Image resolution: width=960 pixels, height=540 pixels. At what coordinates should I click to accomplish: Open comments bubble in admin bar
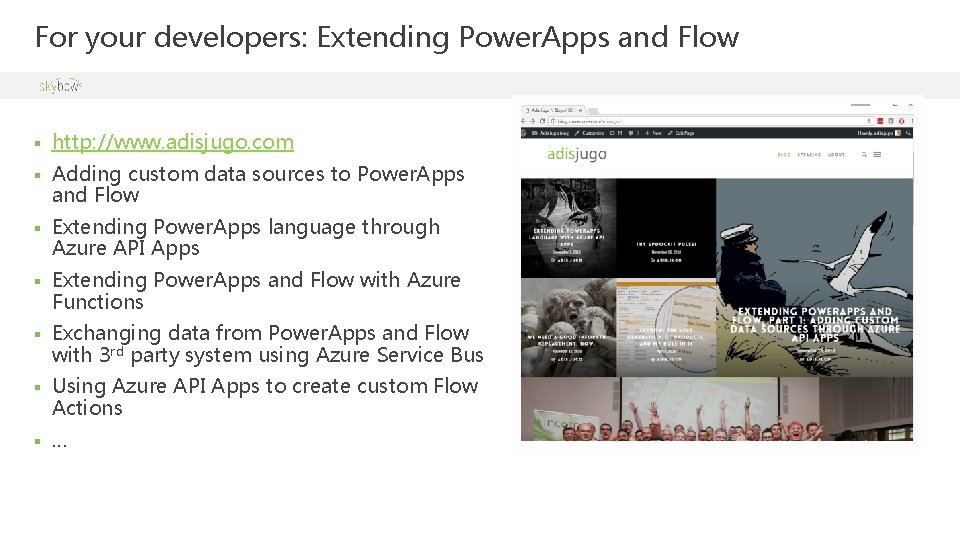[x=634, y=133]
